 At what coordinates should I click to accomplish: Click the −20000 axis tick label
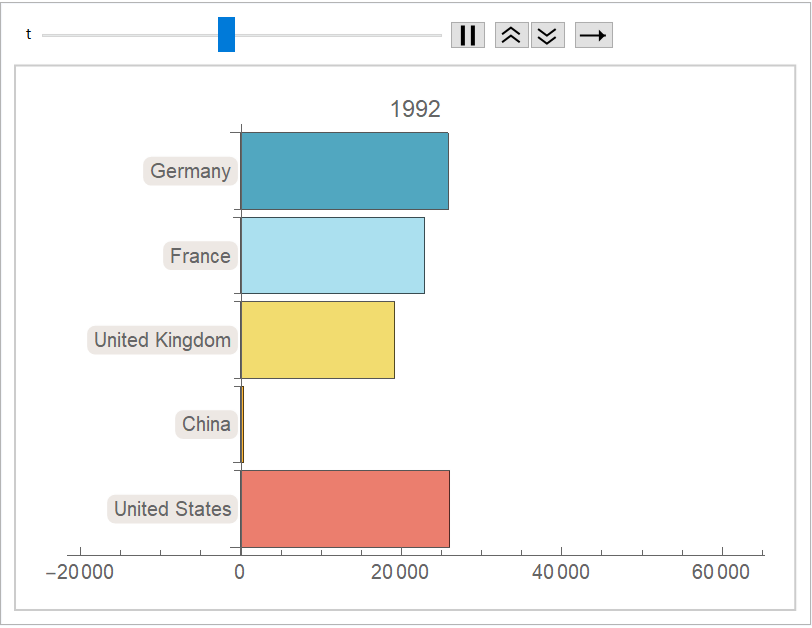point(79,573)
